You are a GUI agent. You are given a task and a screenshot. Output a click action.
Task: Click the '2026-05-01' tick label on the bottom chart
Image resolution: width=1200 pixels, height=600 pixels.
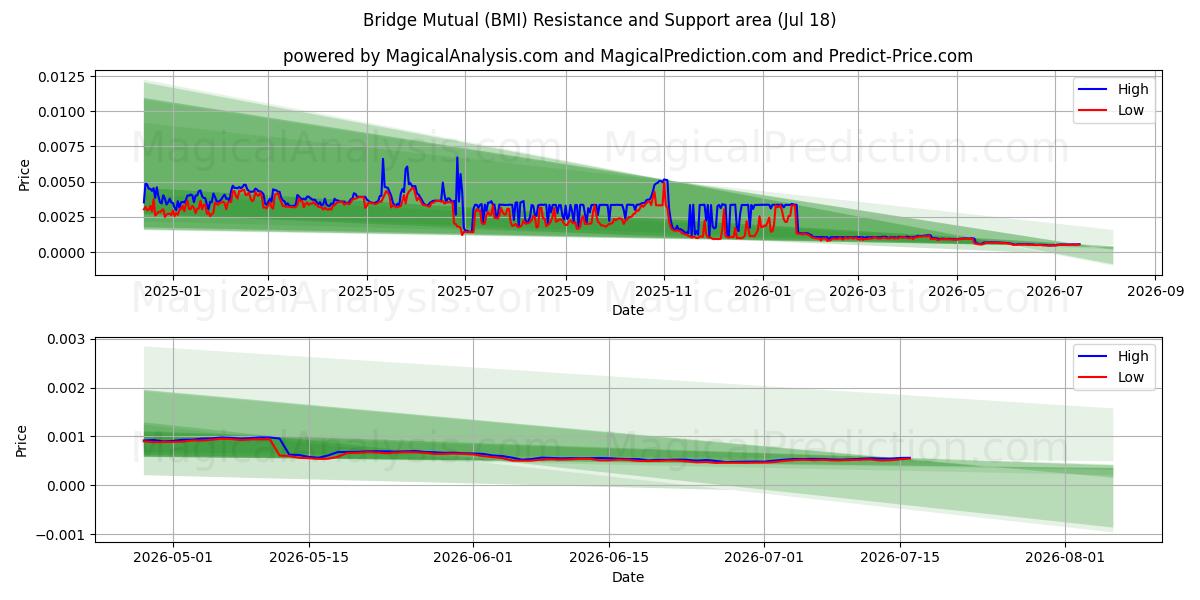click(172, 558)
